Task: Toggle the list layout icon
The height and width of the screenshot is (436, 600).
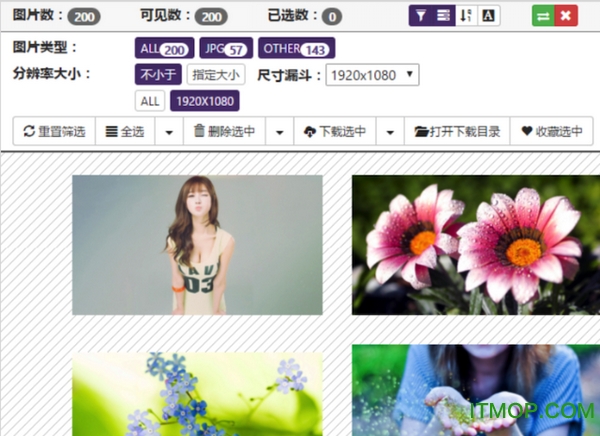Action: tap(443, 16)
